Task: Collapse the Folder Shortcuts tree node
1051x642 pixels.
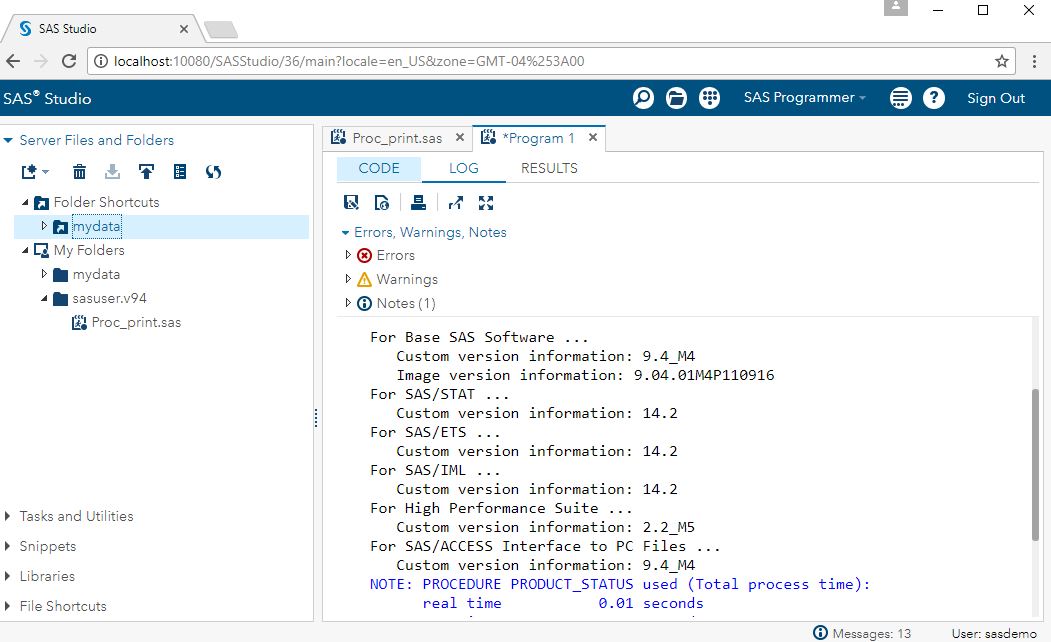Action: pyautogui.click(x=25, y=202)
